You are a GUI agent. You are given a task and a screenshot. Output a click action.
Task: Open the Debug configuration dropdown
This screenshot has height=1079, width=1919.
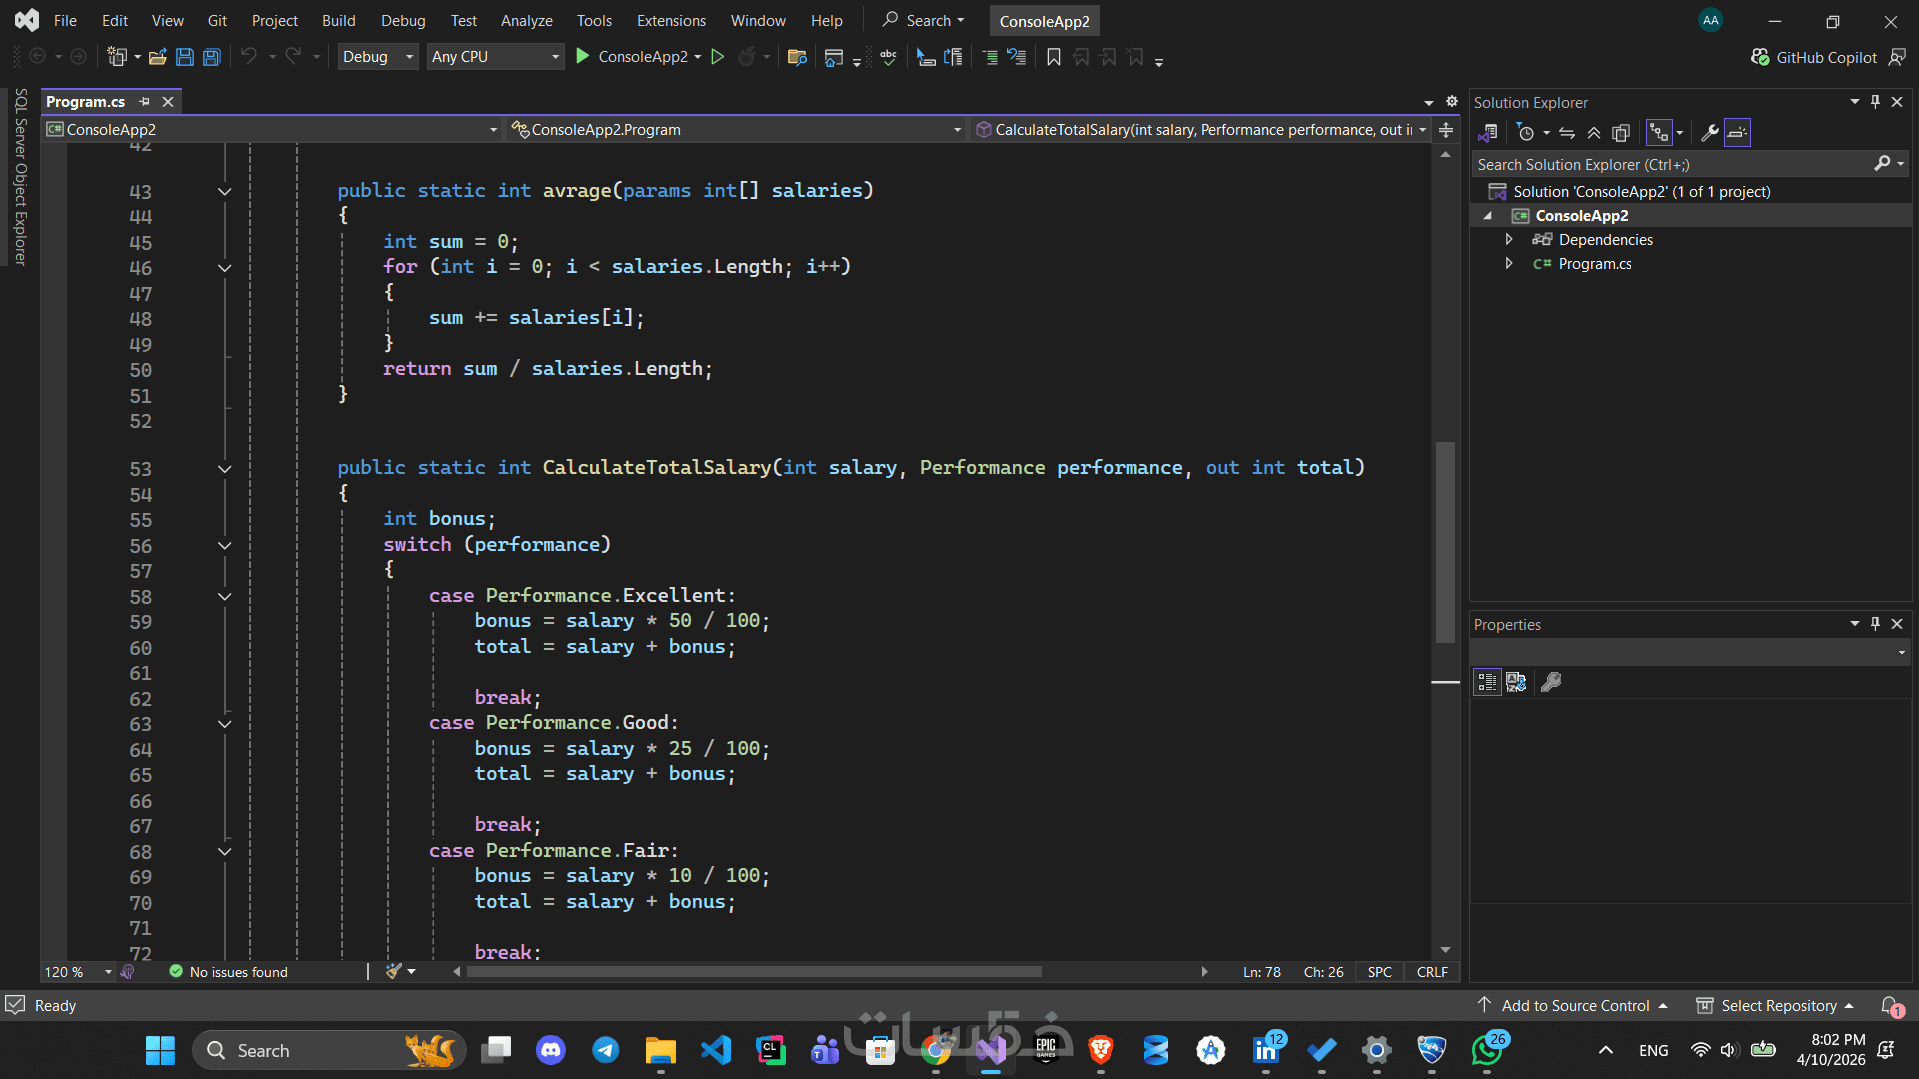(377, 57)
